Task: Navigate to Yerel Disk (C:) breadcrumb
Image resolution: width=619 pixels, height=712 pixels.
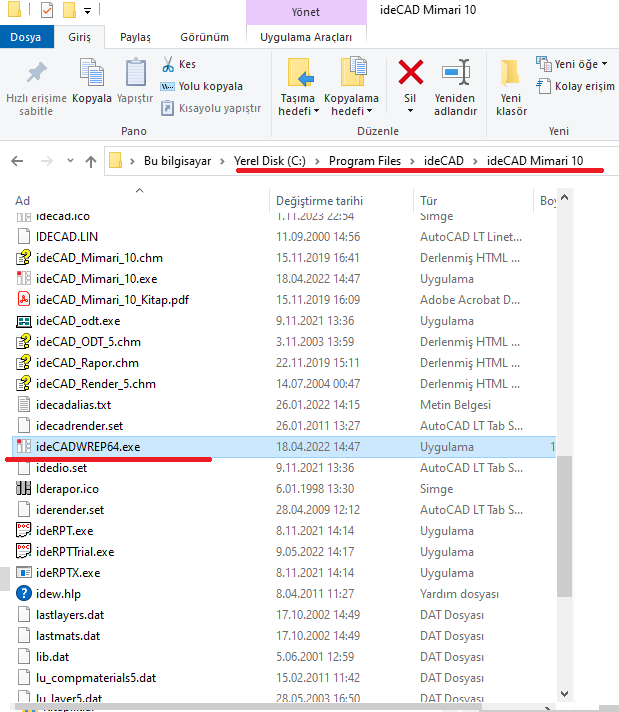Action: point(270,161)
